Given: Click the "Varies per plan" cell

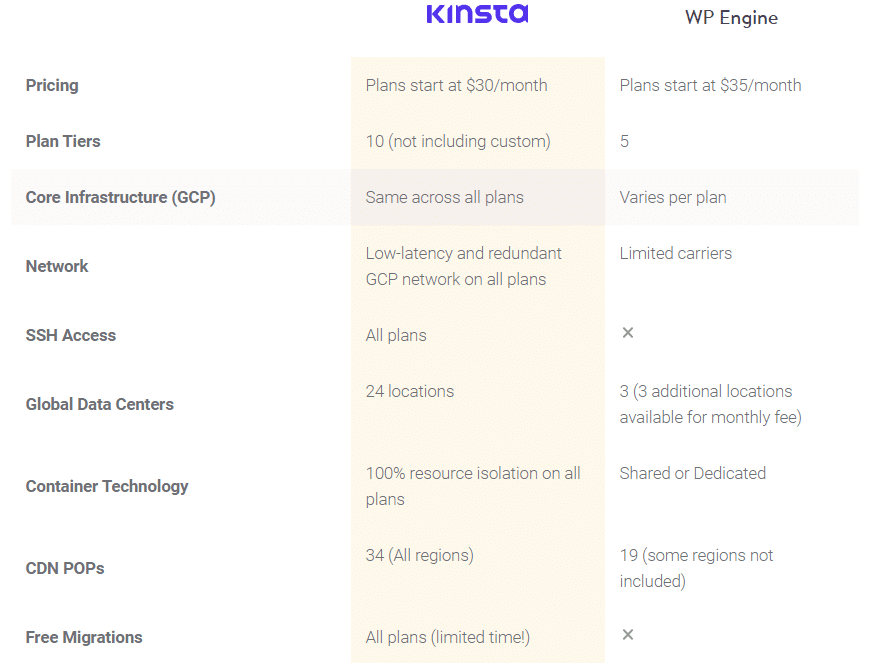Looking at the screenshot, I should pyautogui.click(x=673, y=197).
